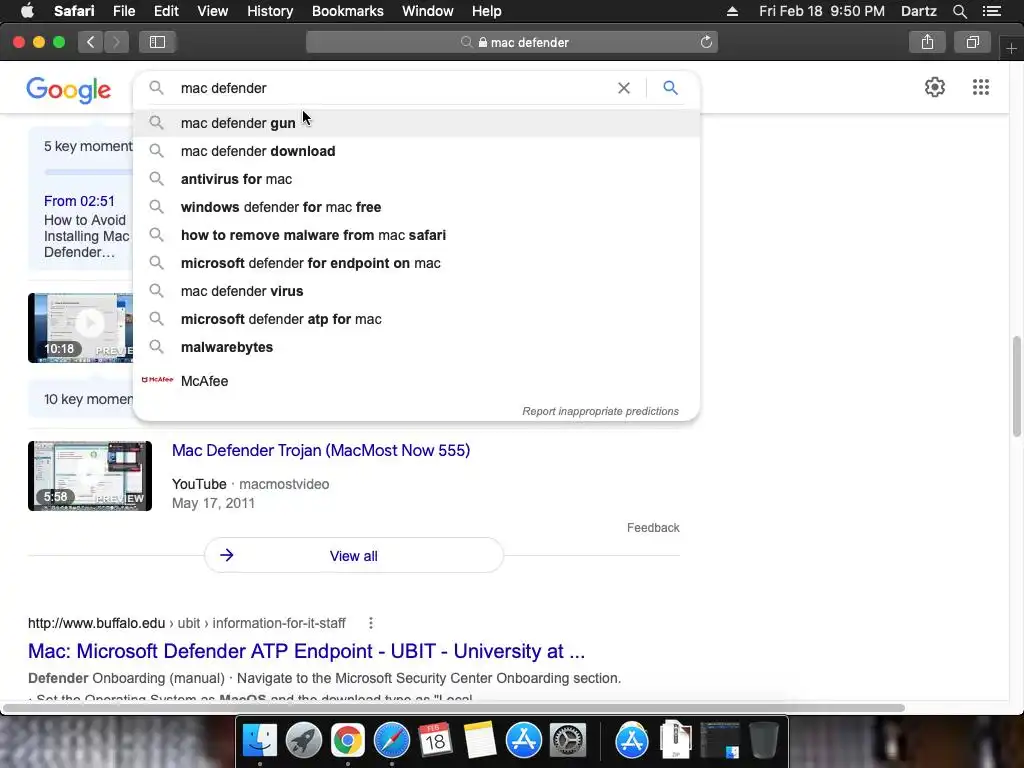
Task: Click the blue magnifier search button
Action: (671, 88)
